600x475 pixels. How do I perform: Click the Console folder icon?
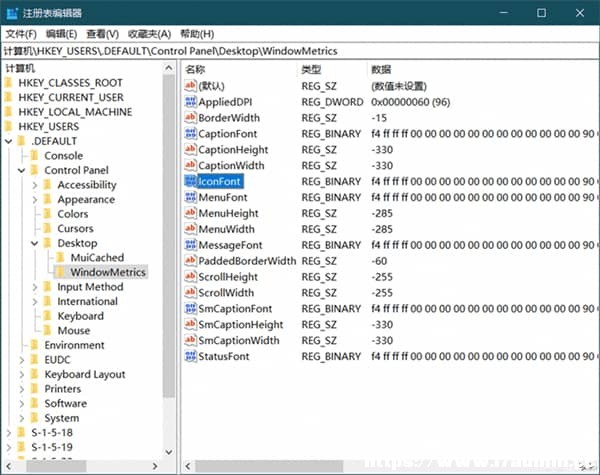coord(34,155)
